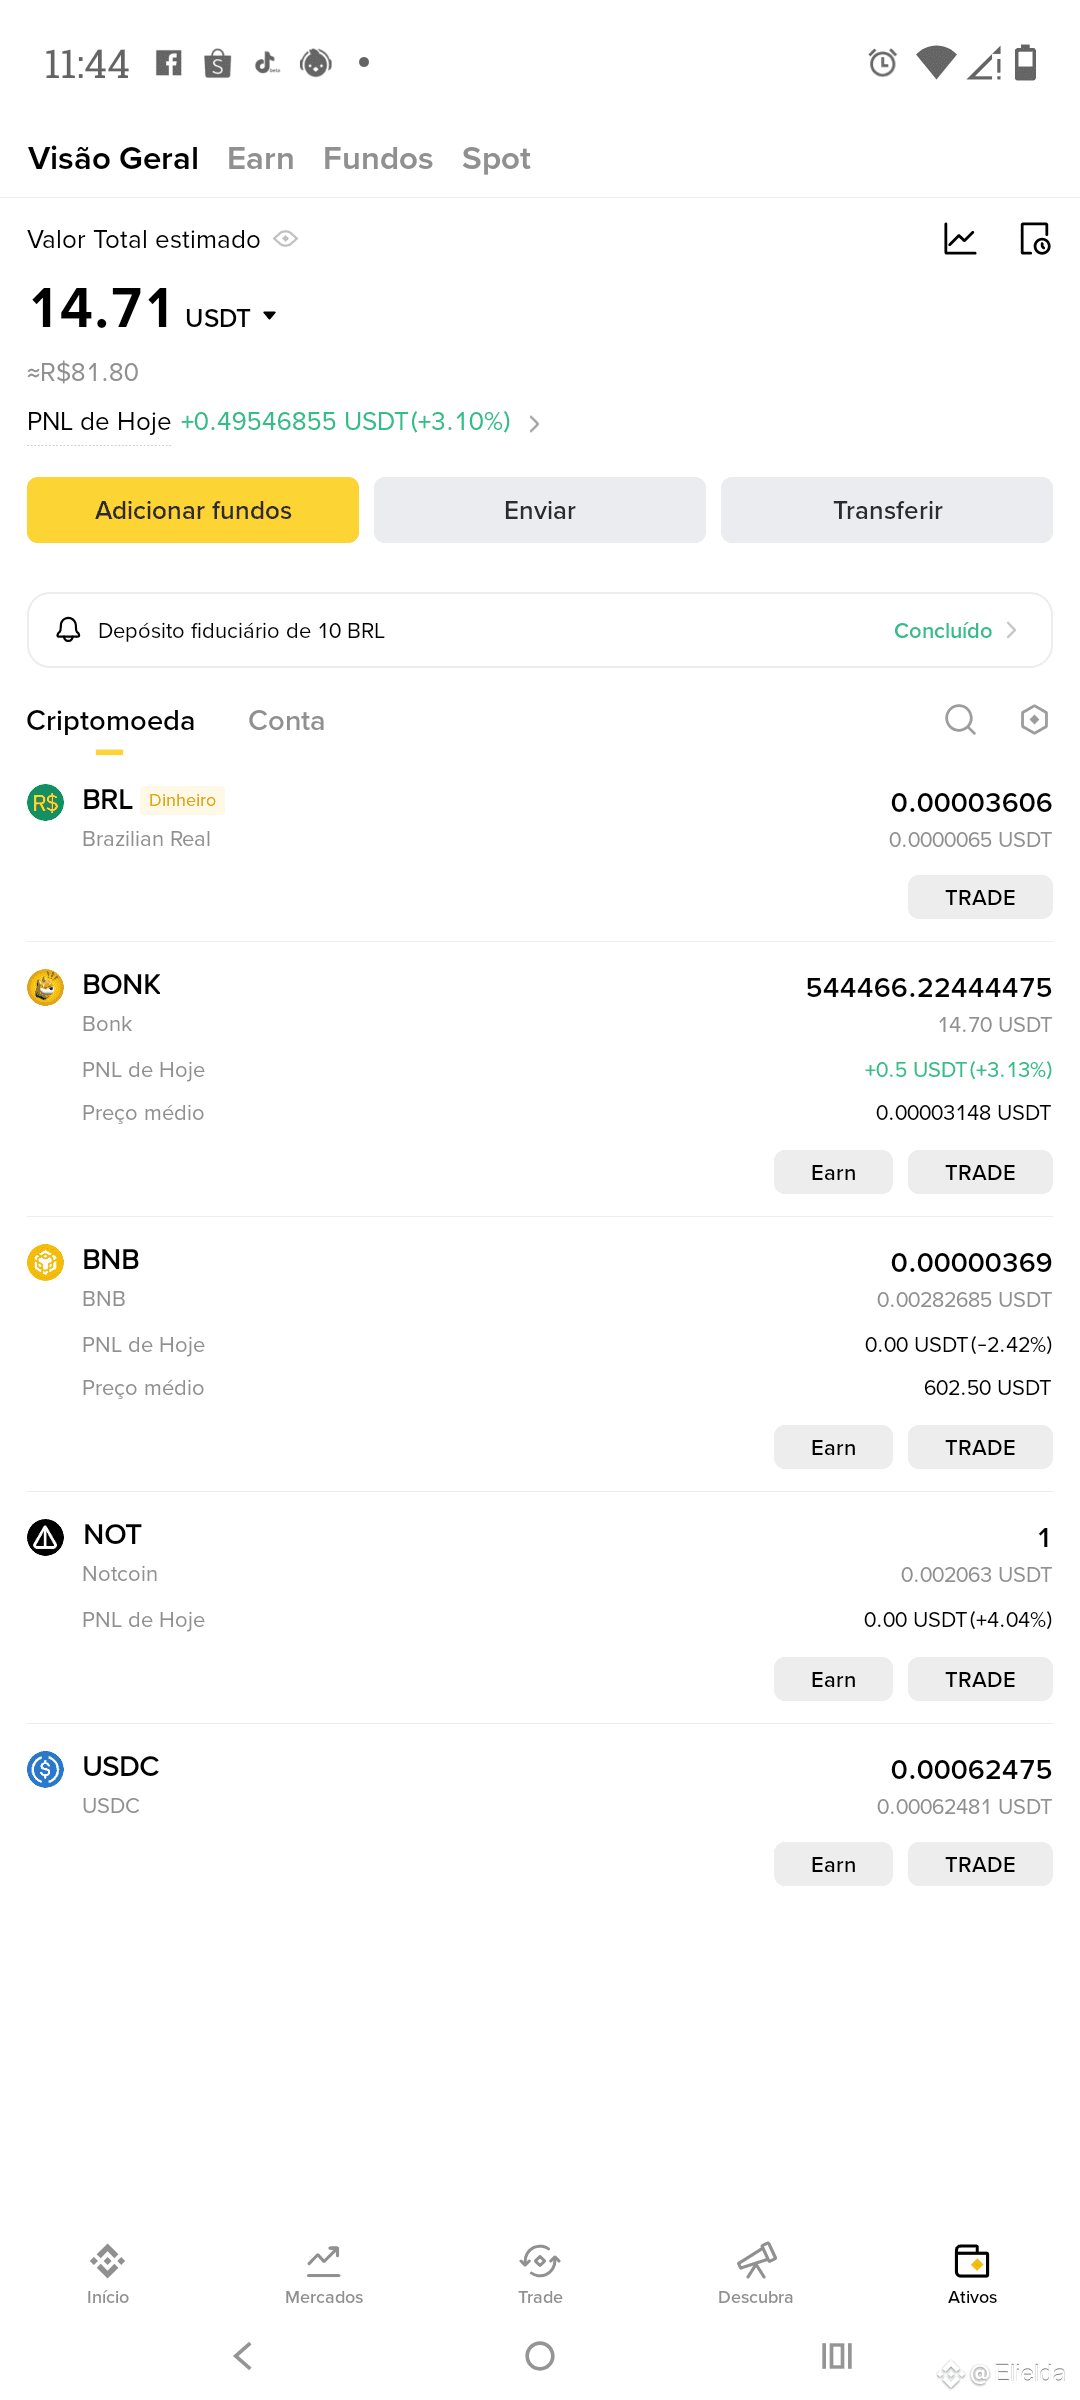The height and width of the screenshot is (2400, 1080).
Task: Open the USDC asset row
Action: [x=540, y=1786]
